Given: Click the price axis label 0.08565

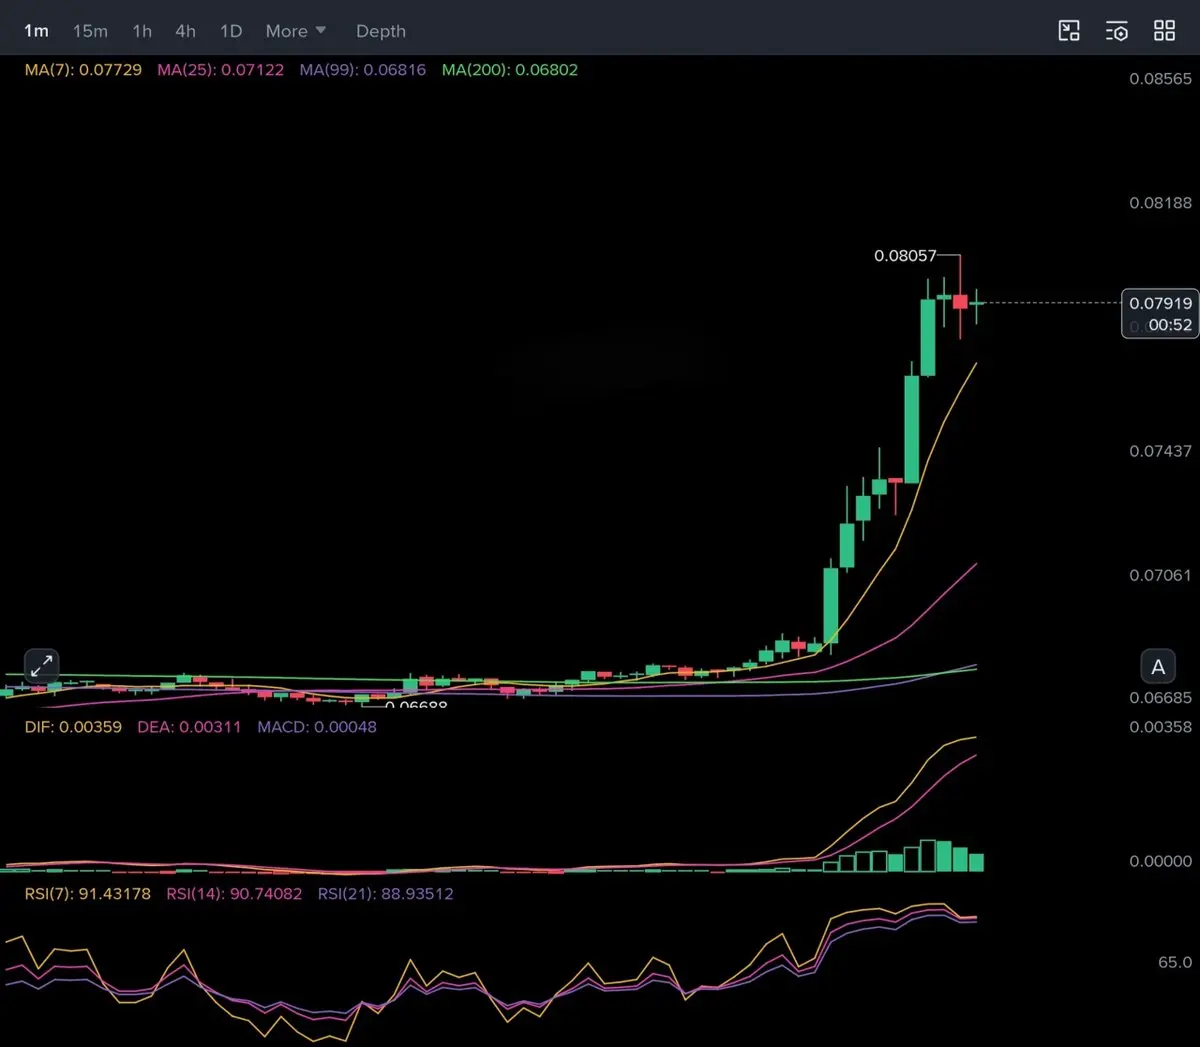Looking at the screenshot, I should (1160, 79).
